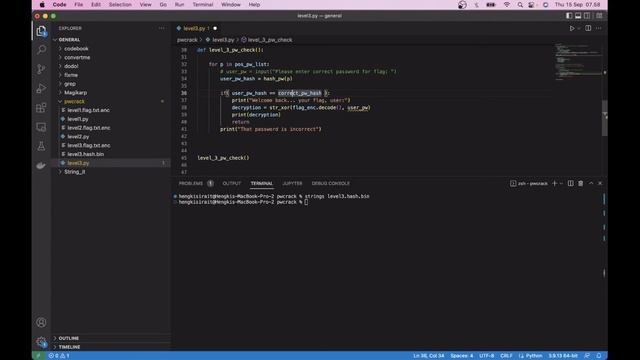Image resolution: width=640 pixels, height=360 pixels.
Task: Open the Apple menu
Action: coord(42,5)
